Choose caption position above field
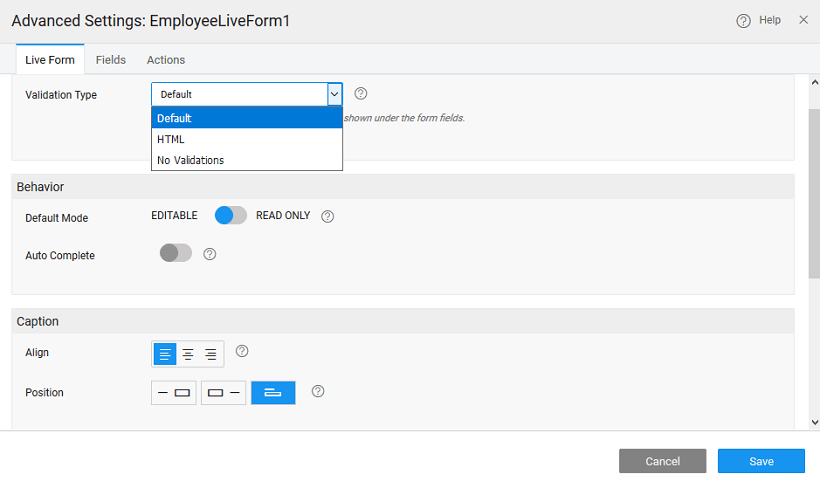Screen dimensions: 820x488 pyautogui.click(x=273, y=393)
